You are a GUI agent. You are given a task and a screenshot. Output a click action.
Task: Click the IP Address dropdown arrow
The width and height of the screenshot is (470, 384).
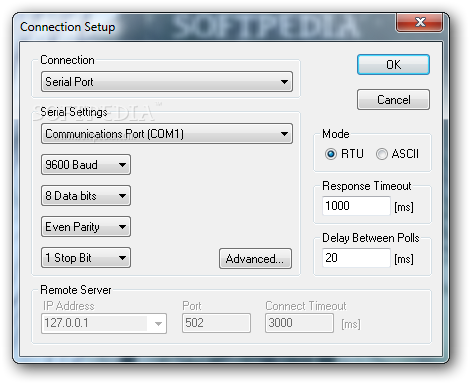pyautogui.click(x=158, y=323)
